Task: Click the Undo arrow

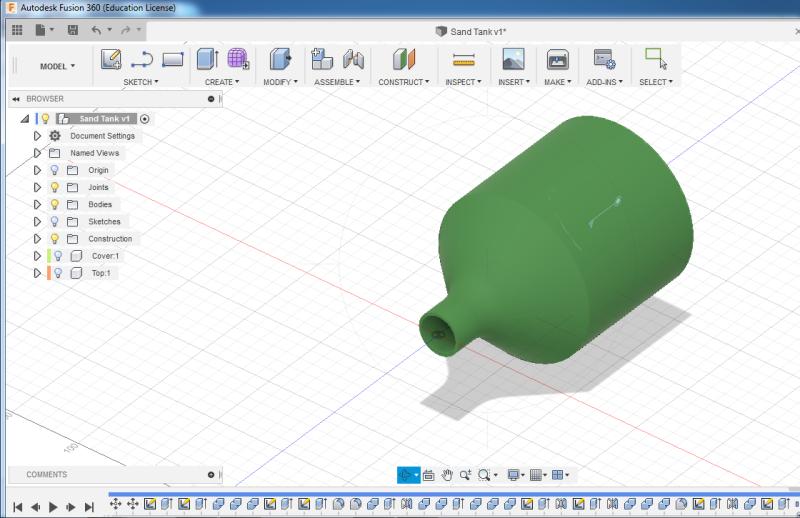Action: [96, 30]
